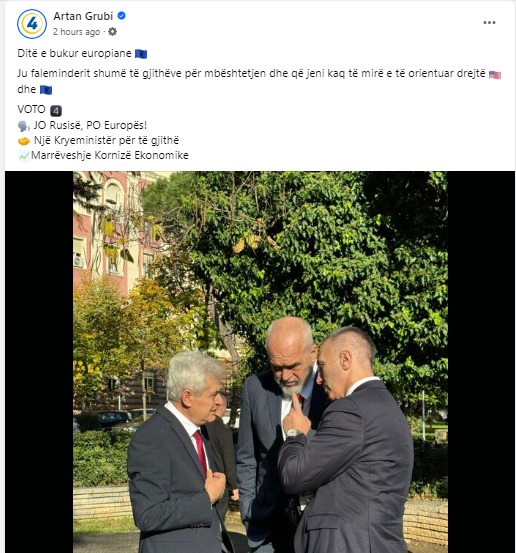Open the photo of three men talking
516x553 pixels.
coord(260,362)
